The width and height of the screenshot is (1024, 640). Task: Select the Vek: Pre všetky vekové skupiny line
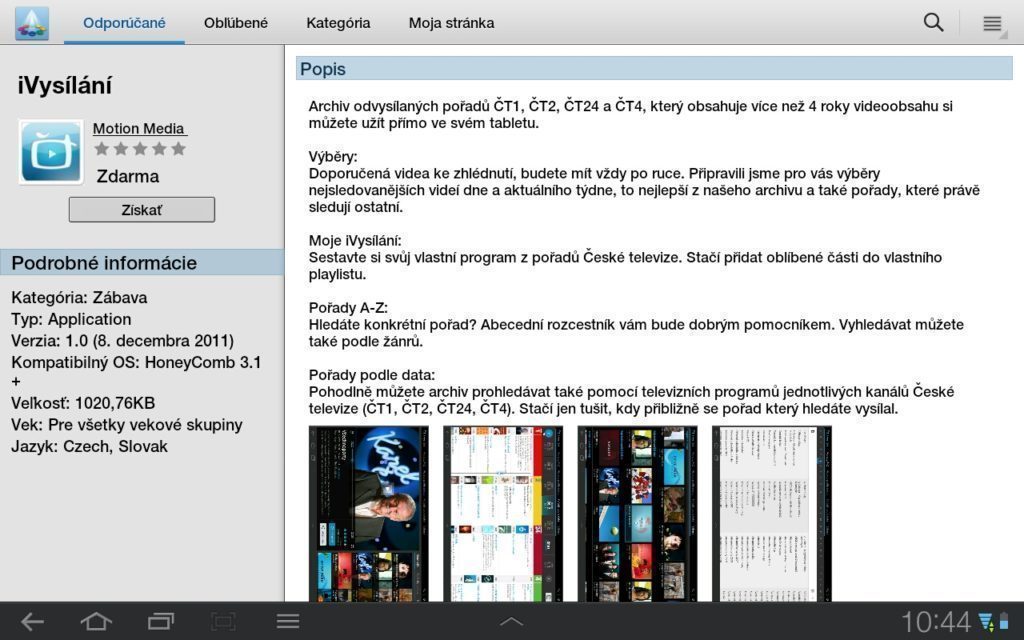127,425
